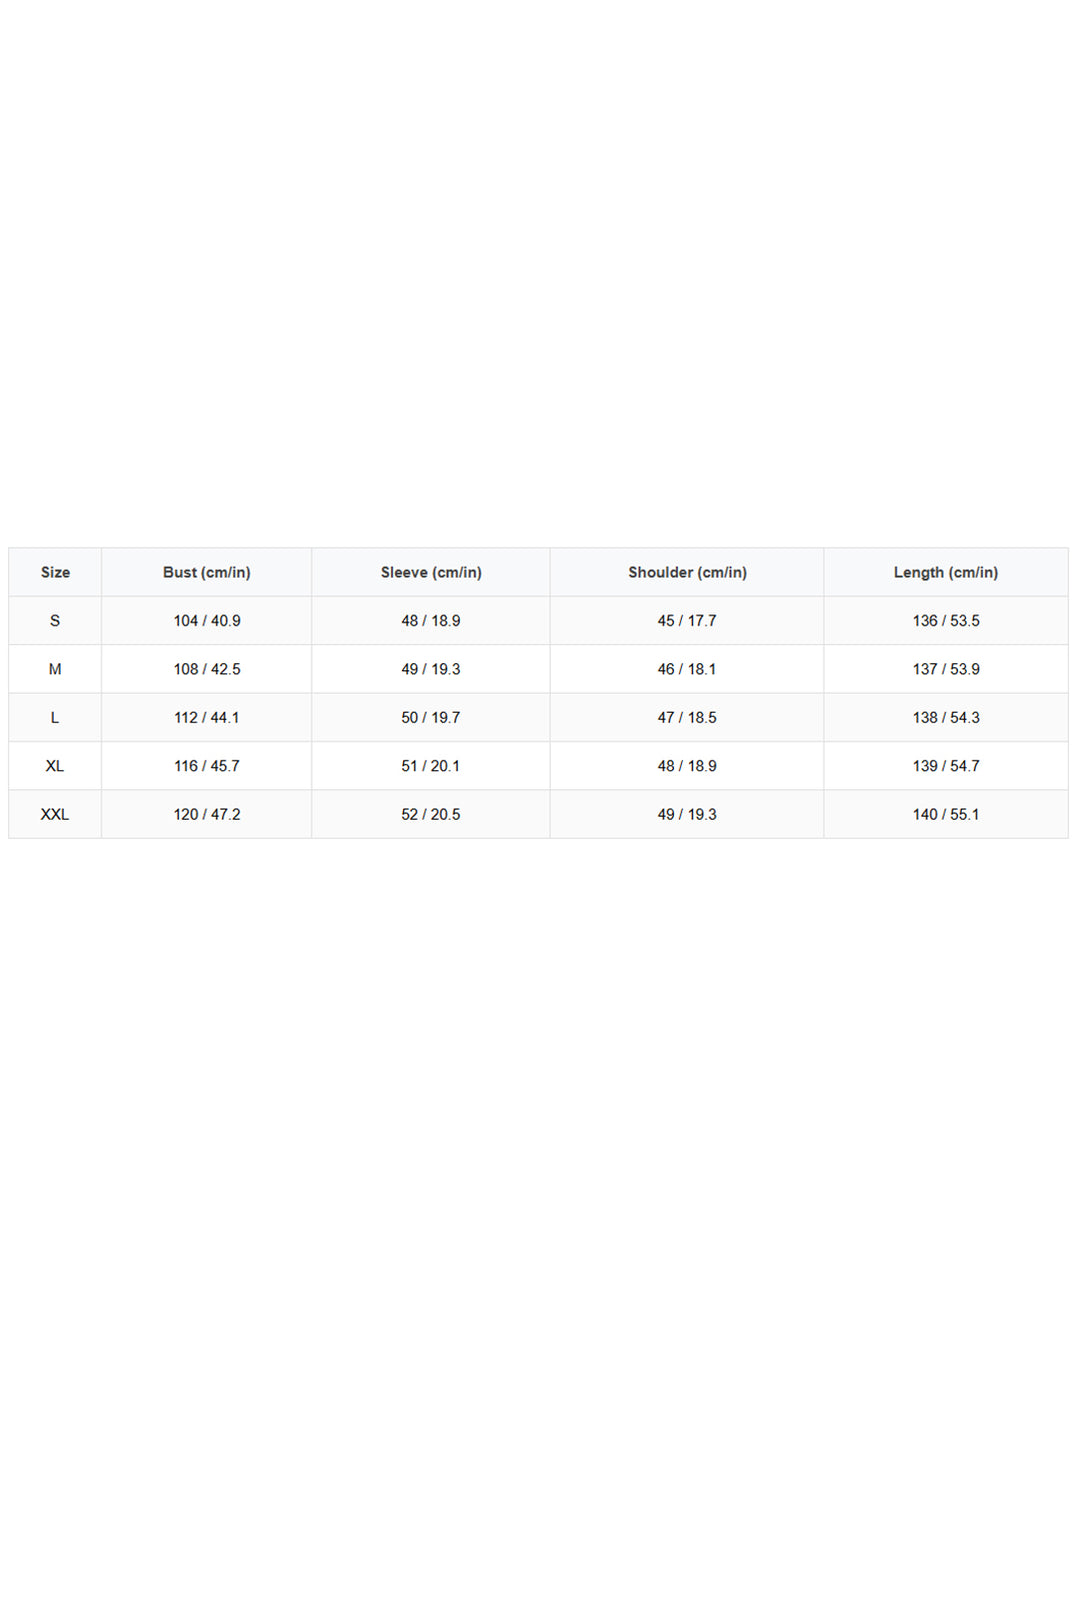The height and width of the screenshot is (1620, 1080).
Task: Click the Sleeve (cm/in) column header
Action: 431,572
